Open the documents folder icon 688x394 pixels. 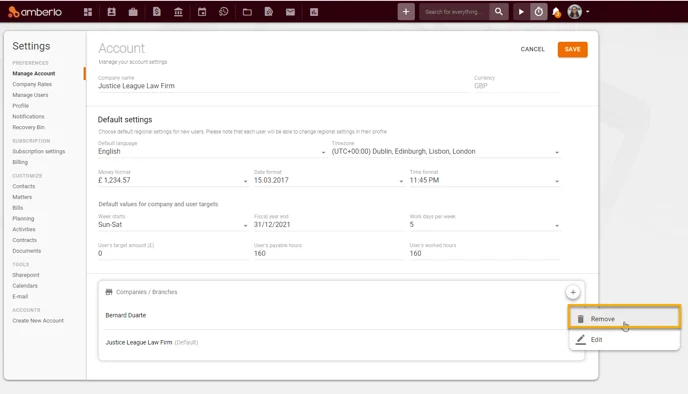coord(247,12)
